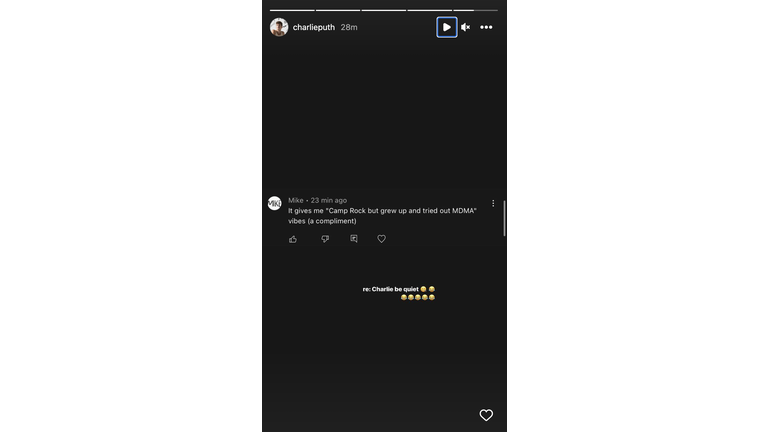Unmute the story audio
This screenshot has height=432, width=768.
point(465,27)
